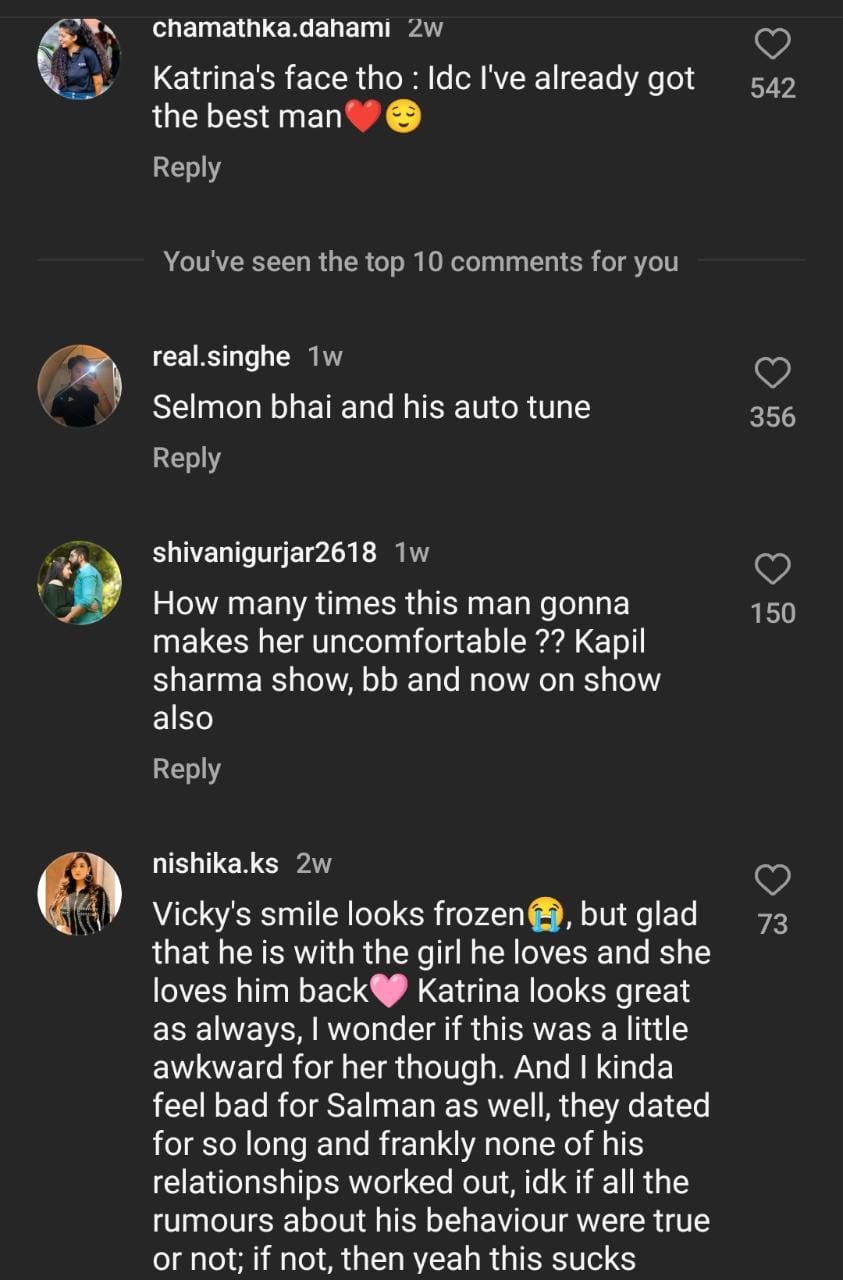Open real.singhe's profile avatar

pyautogui.click(x=79, y=386)
